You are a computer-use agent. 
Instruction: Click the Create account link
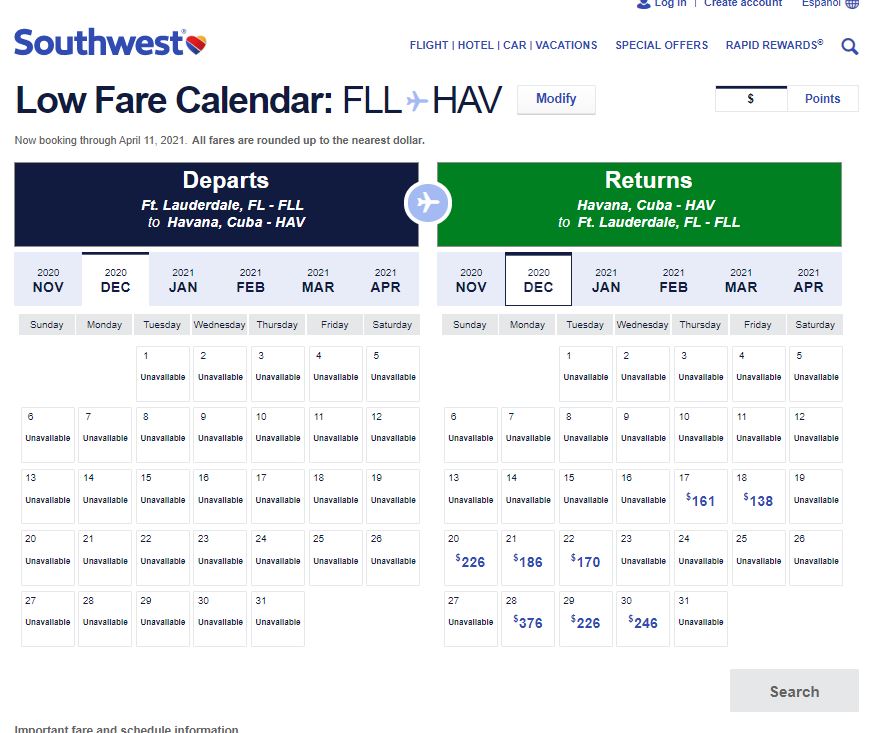click(742, 4)
